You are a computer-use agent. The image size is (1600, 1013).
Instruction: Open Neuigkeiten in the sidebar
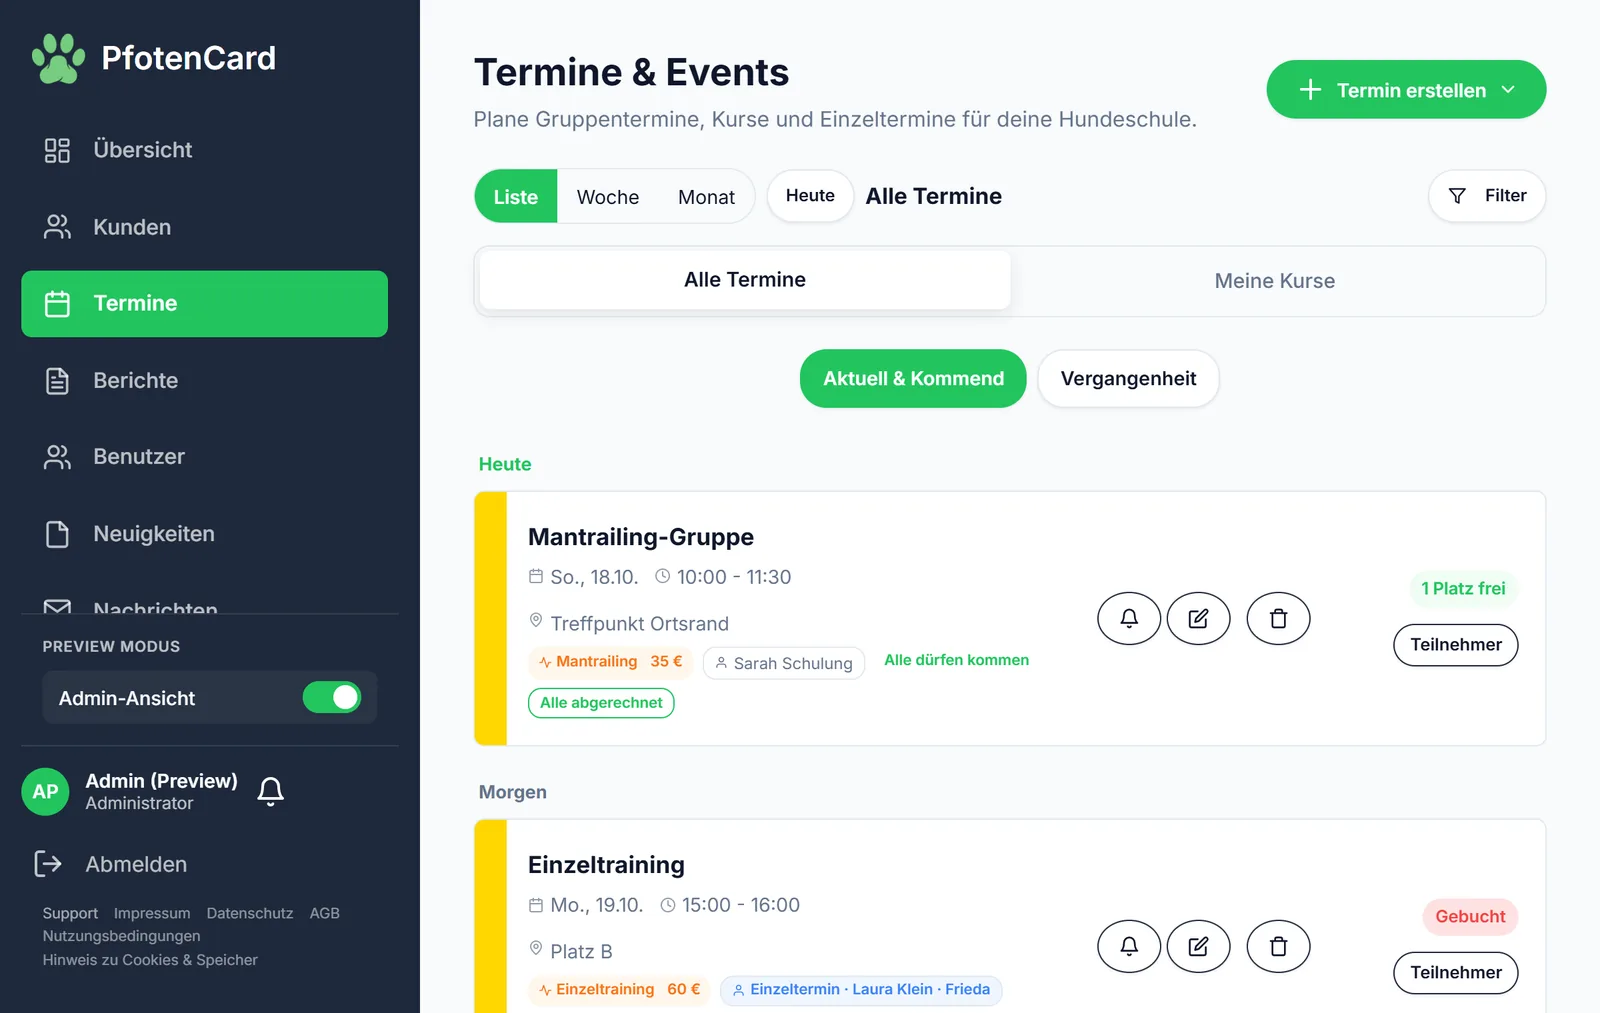204,534
